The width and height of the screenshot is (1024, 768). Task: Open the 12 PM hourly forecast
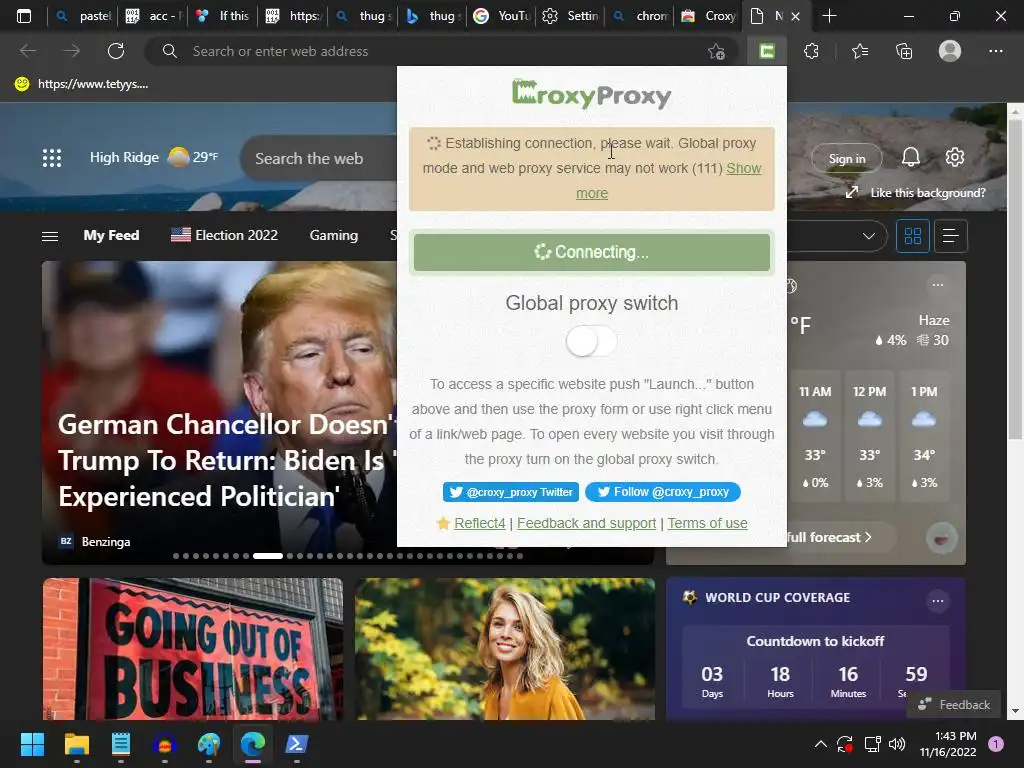[x=869, y=436]
